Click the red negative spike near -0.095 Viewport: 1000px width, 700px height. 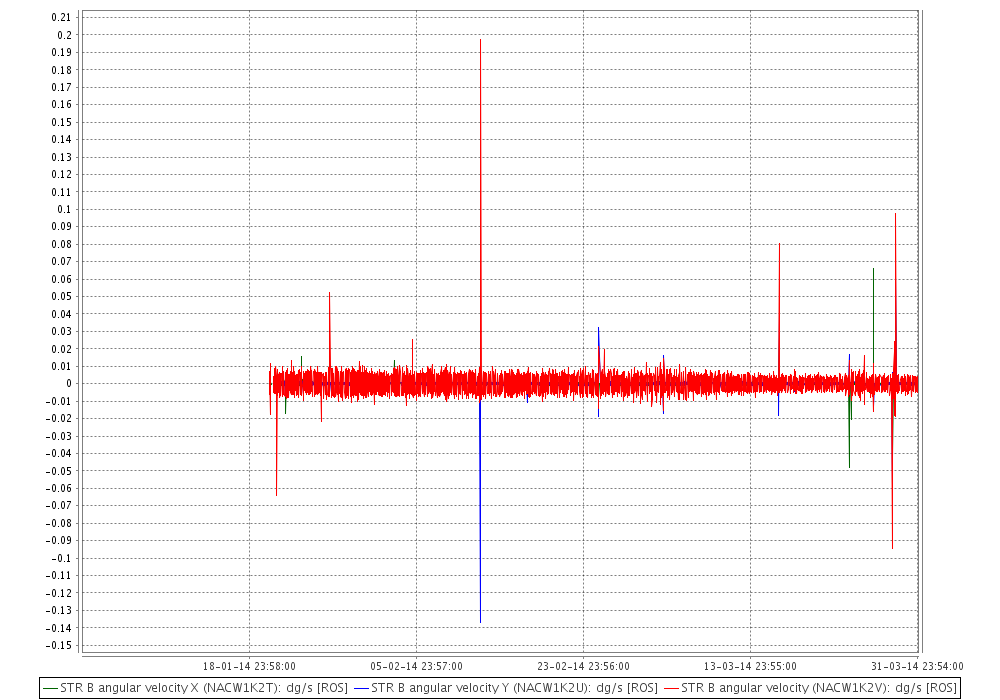pos(892,546)
